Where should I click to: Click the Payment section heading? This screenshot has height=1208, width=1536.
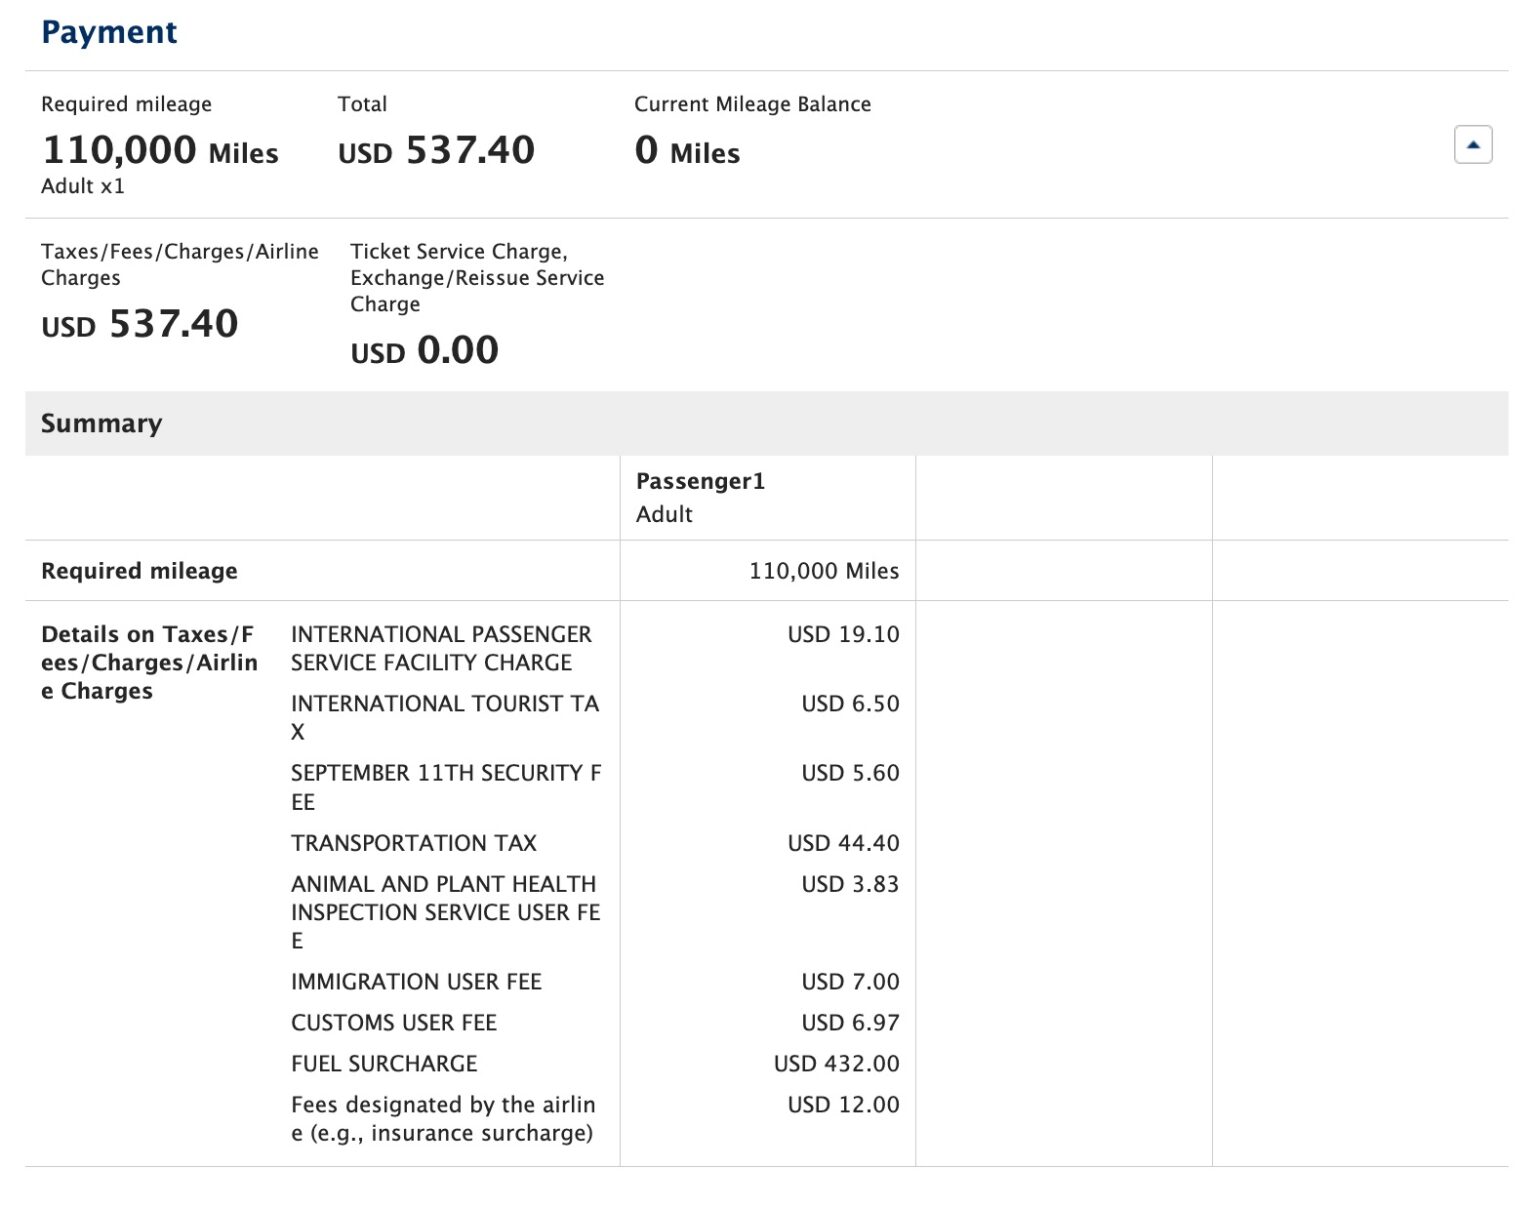tap(108, 32)
